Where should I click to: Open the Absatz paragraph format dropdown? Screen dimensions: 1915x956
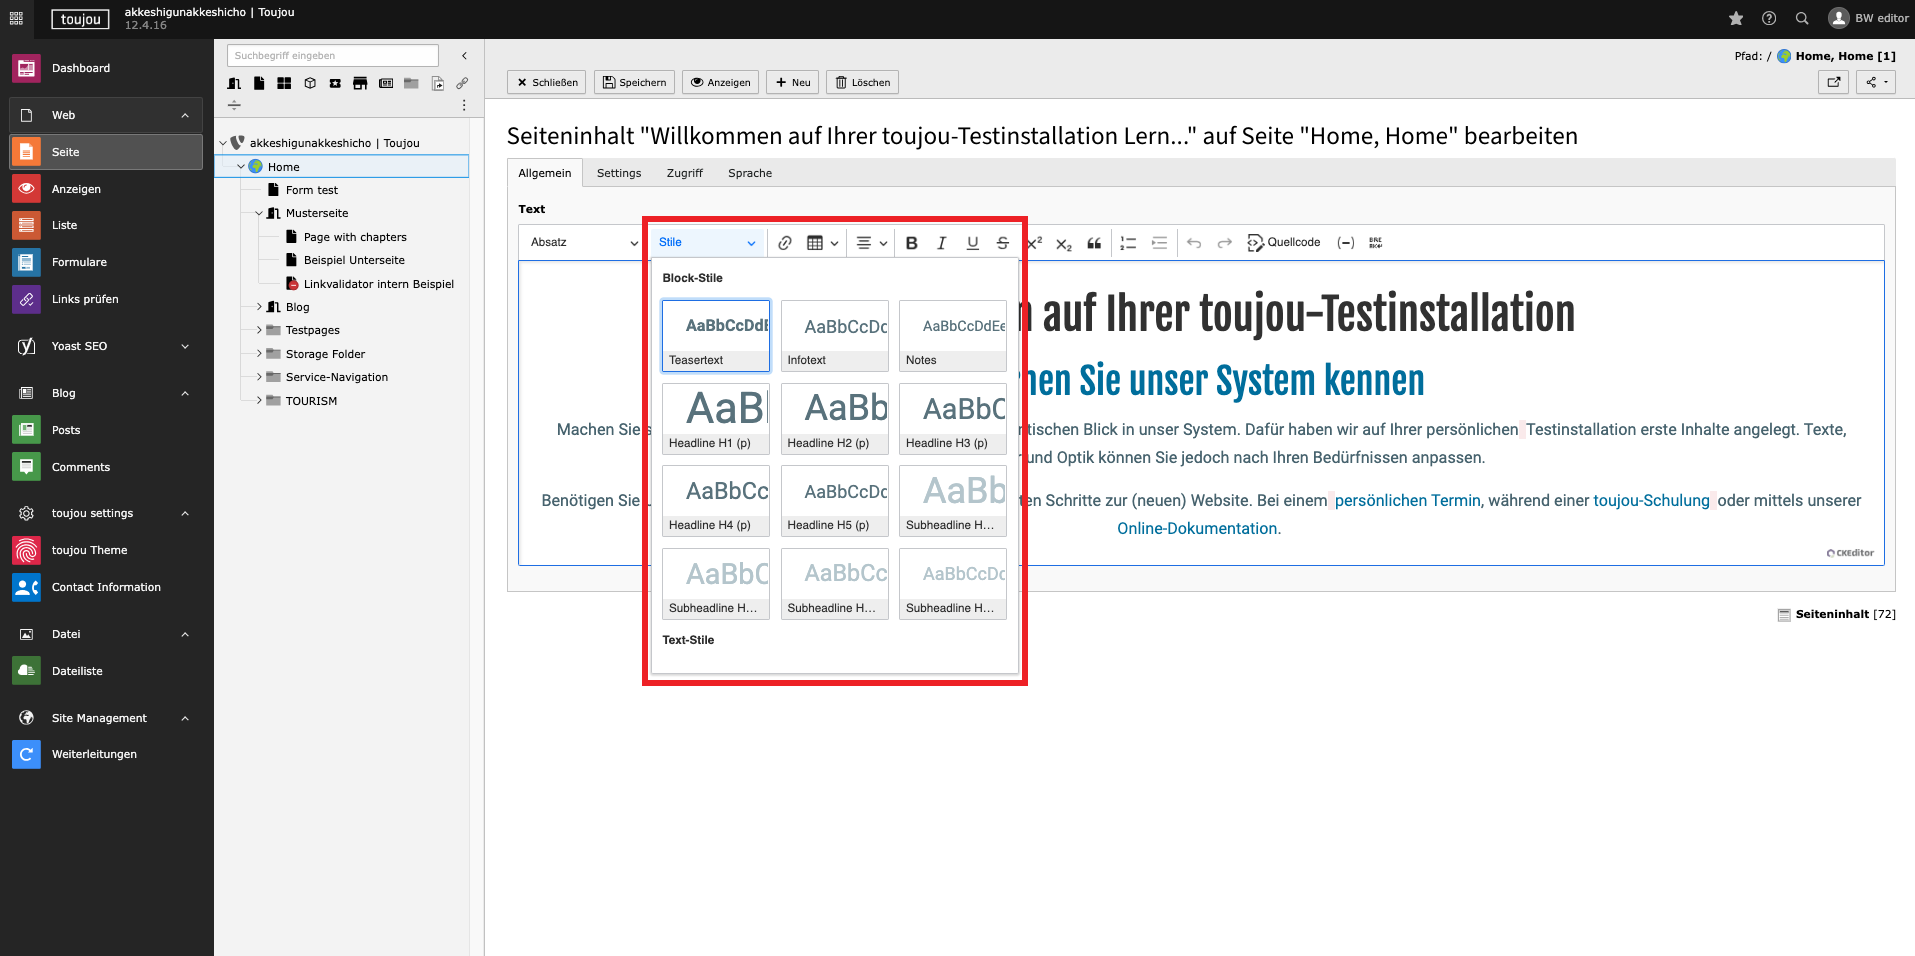[x=583, y=243]
